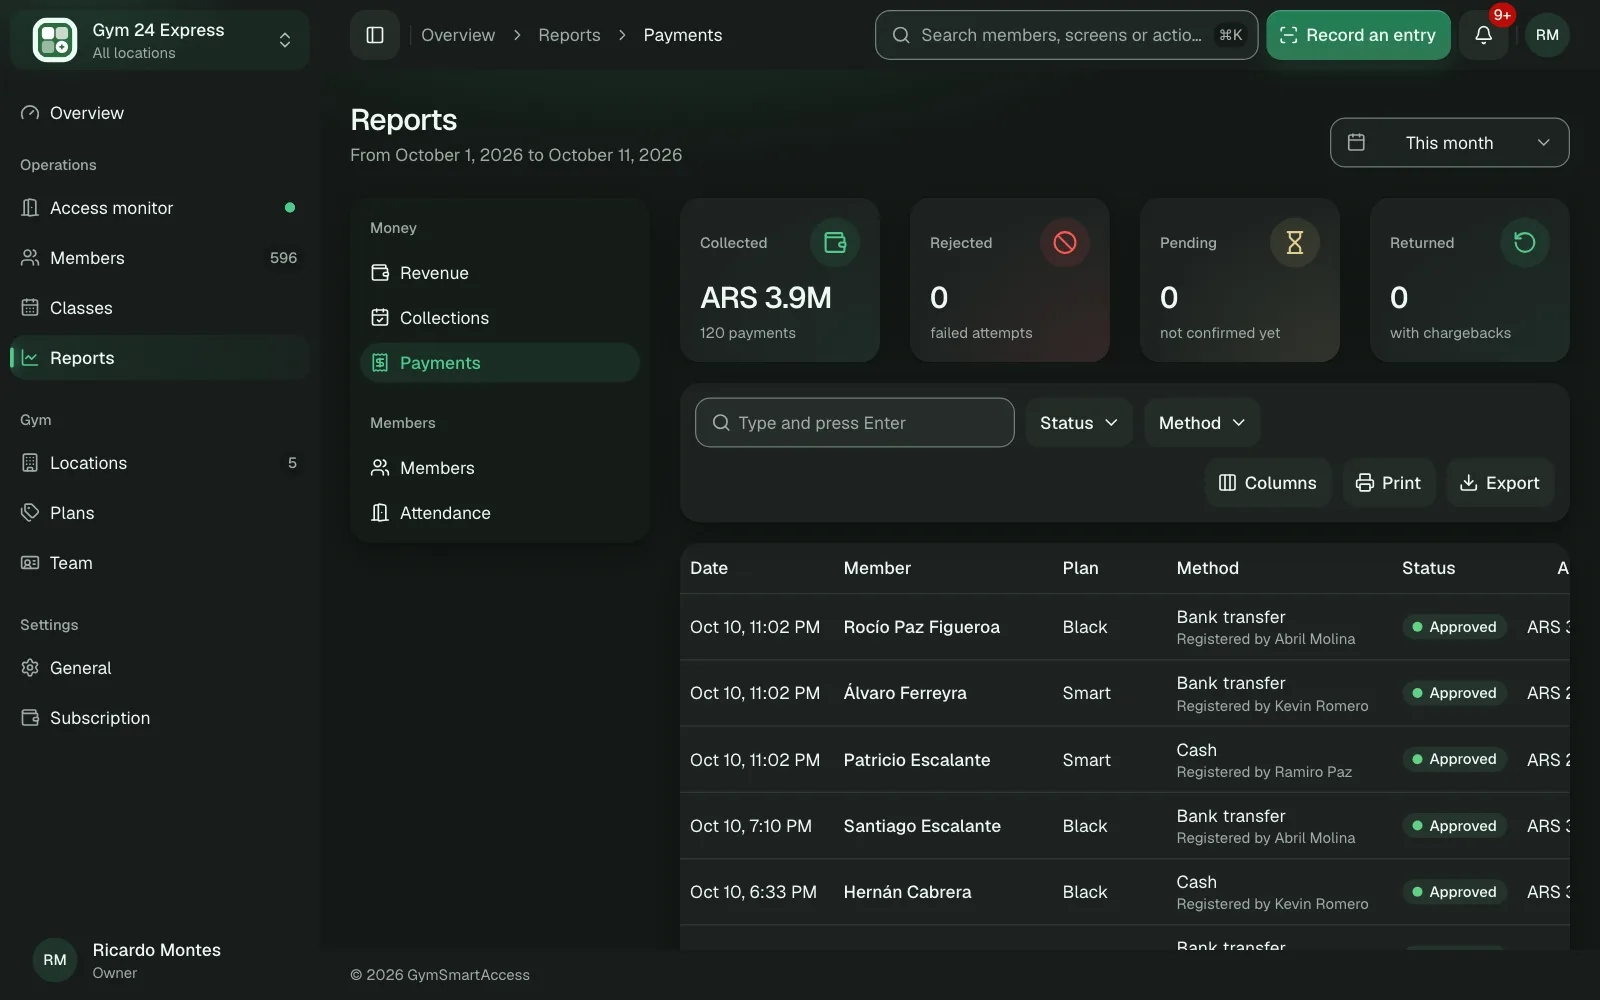Select the Payments report

click(500, 363)
